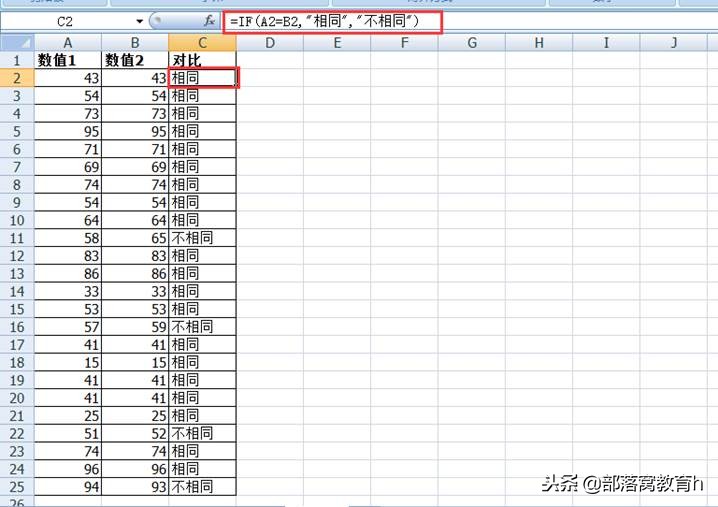Click cell B11 with value 65

pyautogui.click(x=135, y=238)
